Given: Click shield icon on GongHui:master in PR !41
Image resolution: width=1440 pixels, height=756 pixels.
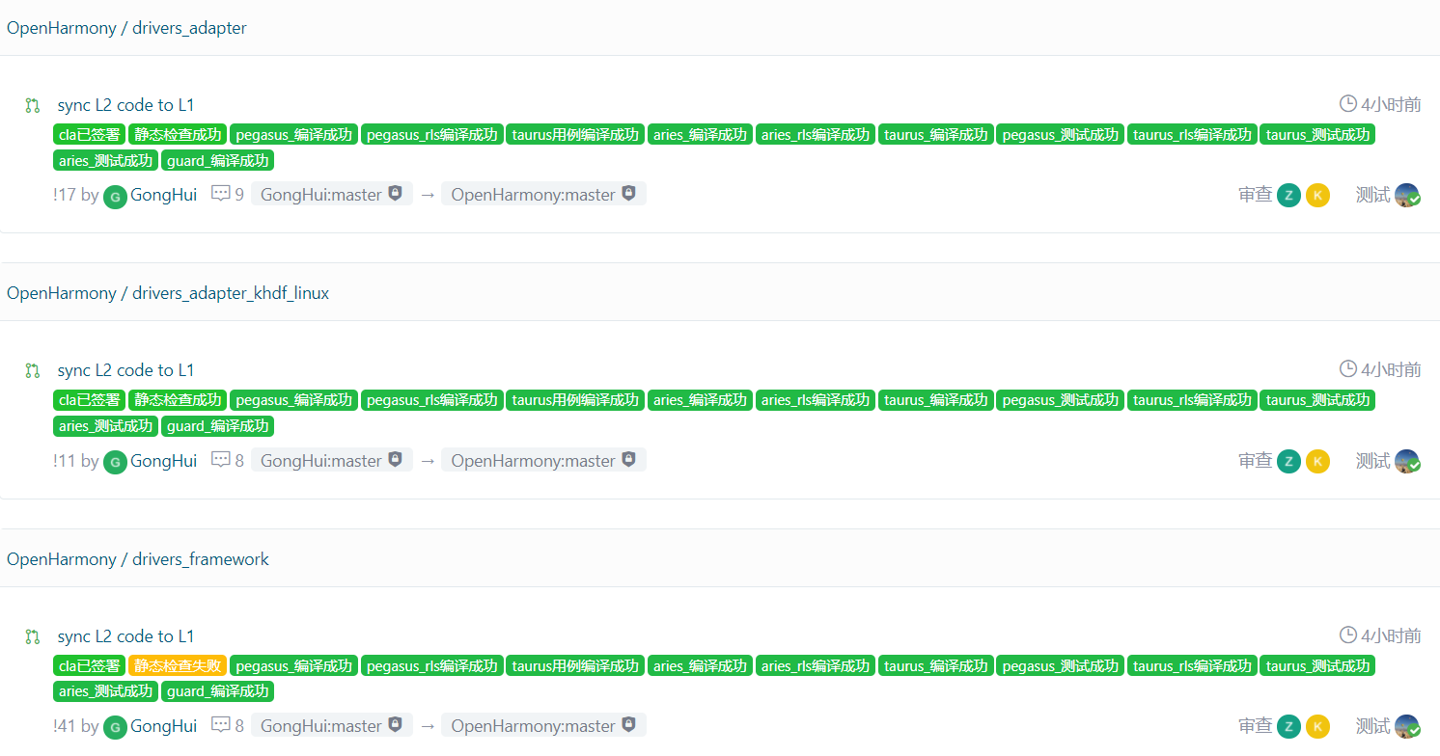Looking at the screenshot, I should 395,725.
